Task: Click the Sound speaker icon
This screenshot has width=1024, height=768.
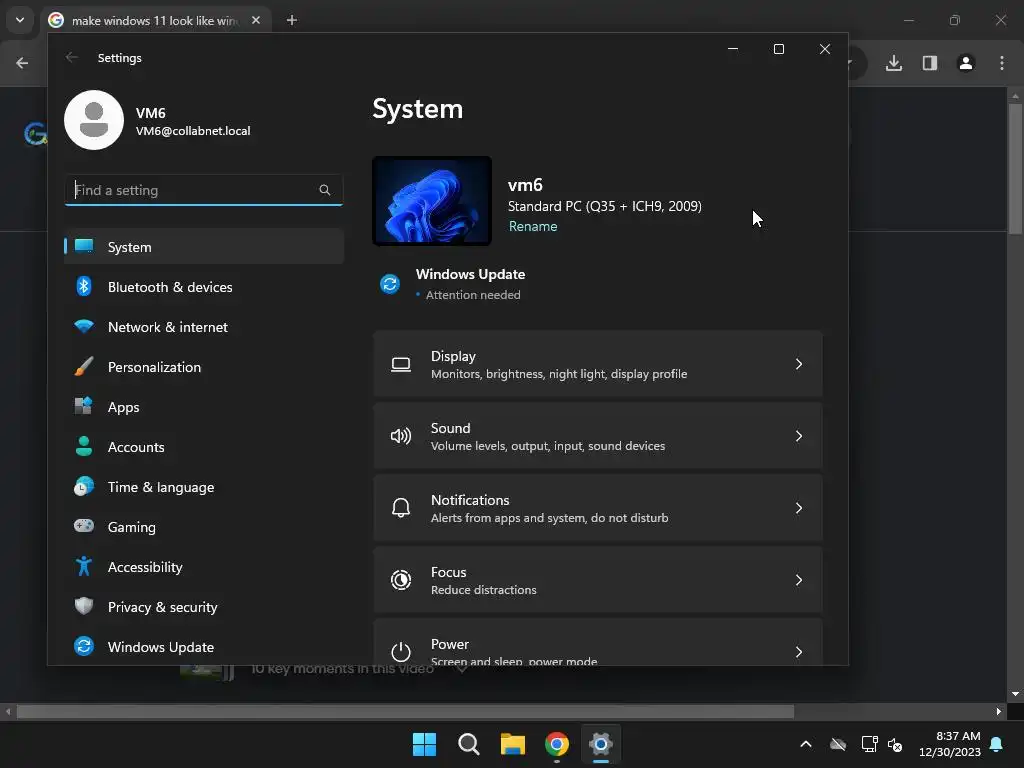Action: click(x=400, y=436)
